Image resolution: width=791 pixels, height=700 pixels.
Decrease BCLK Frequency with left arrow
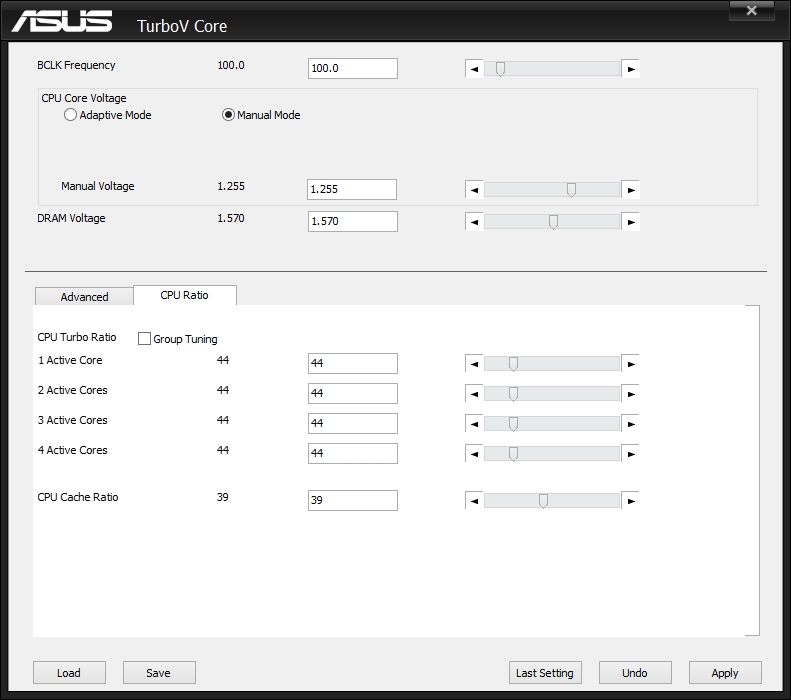(x=474, y=69)
